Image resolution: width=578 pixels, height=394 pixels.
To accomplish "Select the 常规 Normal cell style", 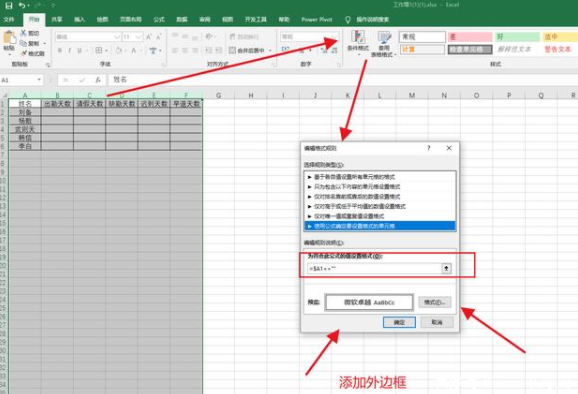I will (422, 37).
